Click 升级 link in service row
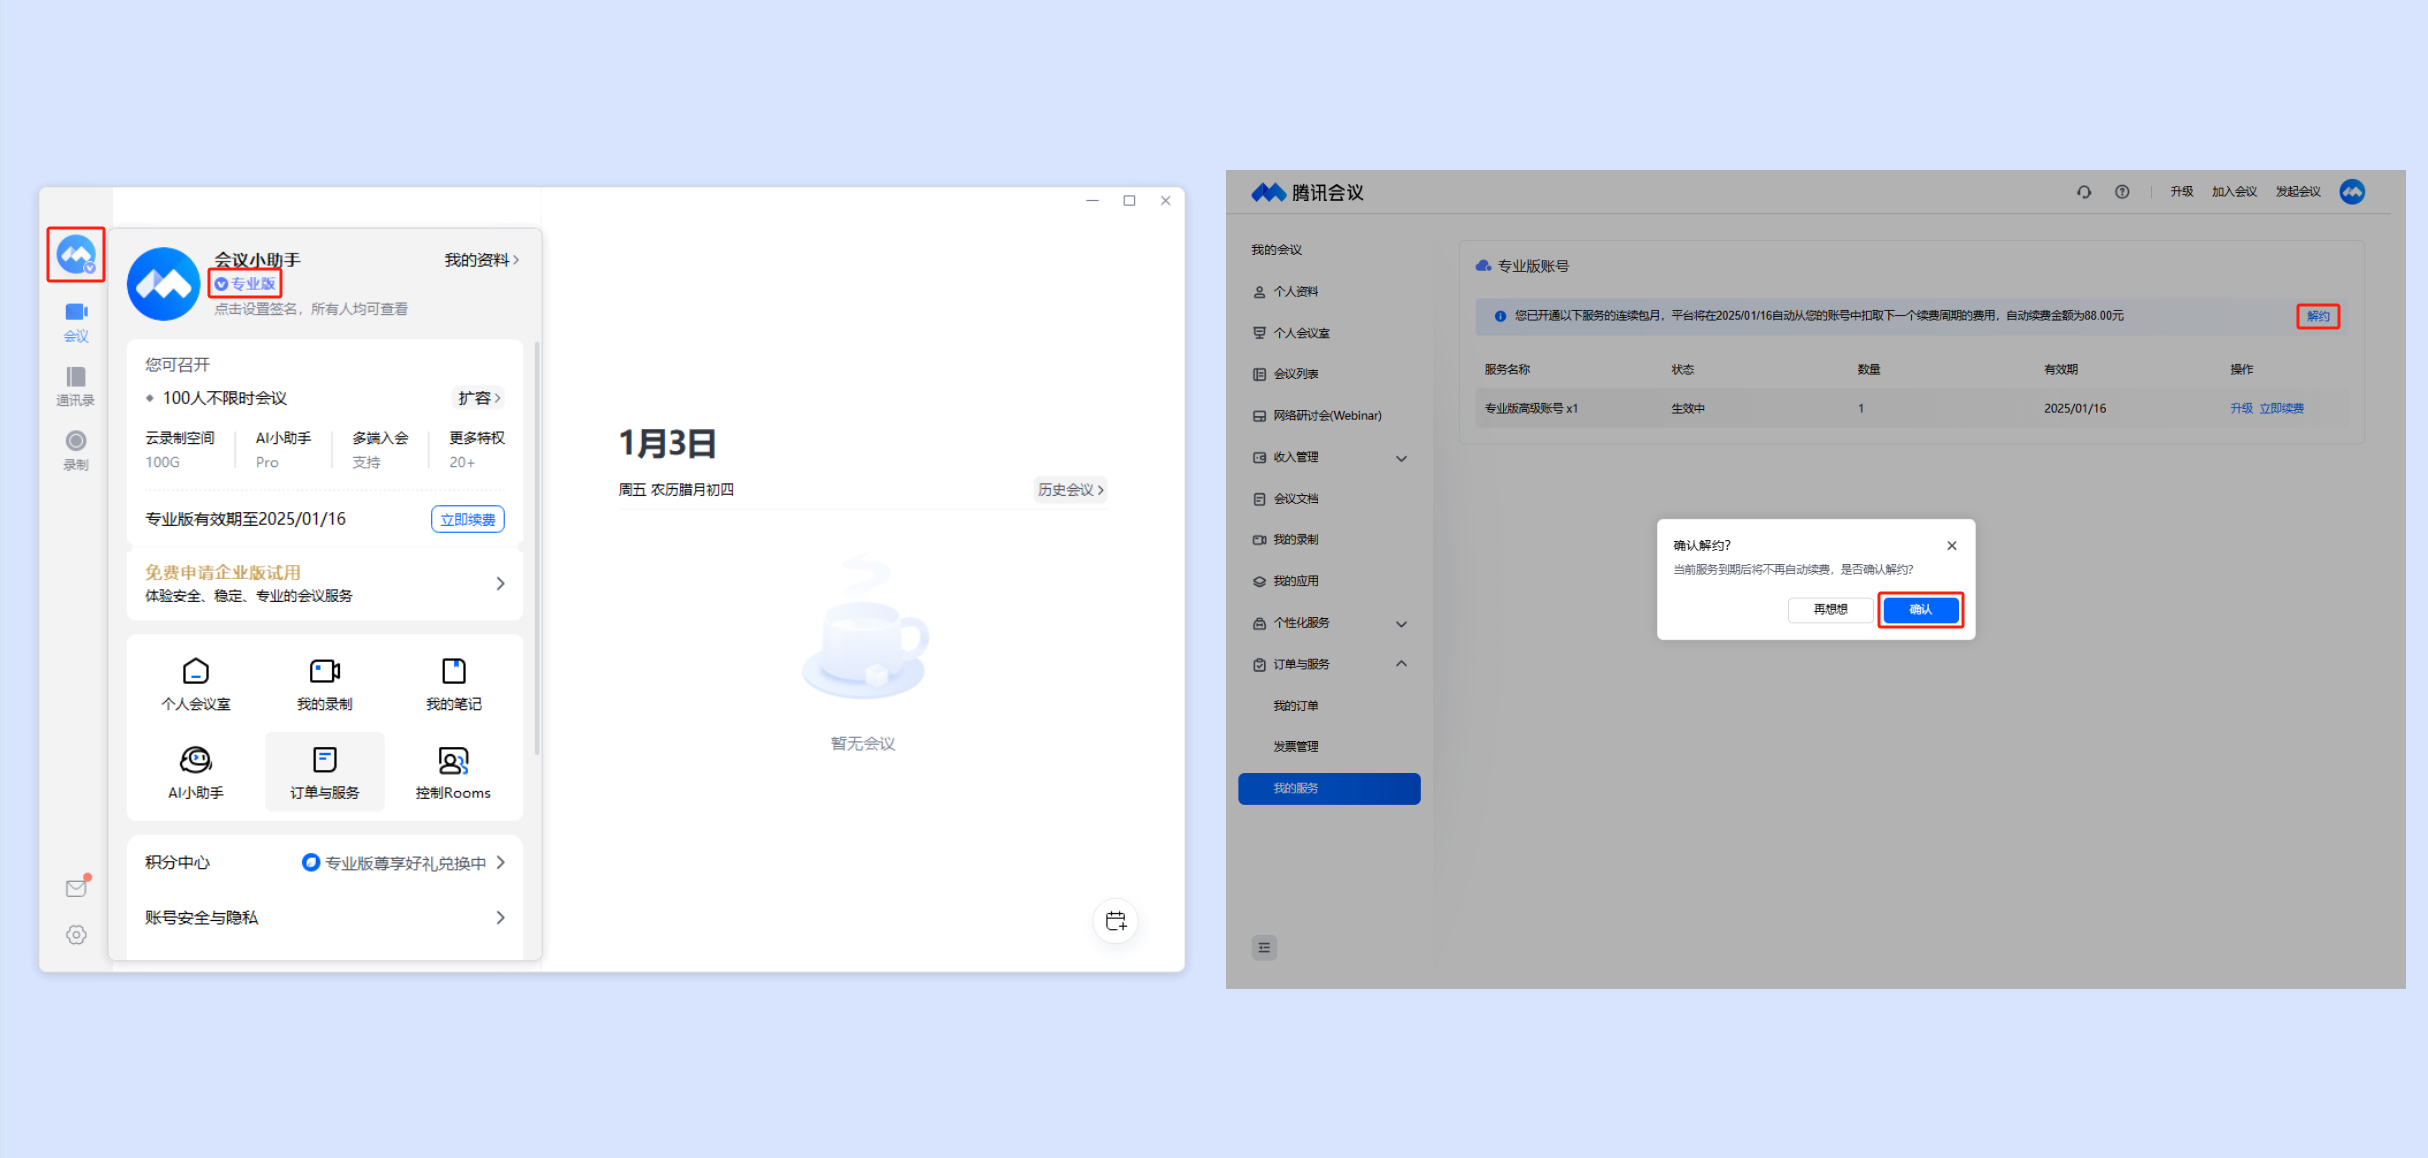The image size is (2428, 1158). point(2241,408)
